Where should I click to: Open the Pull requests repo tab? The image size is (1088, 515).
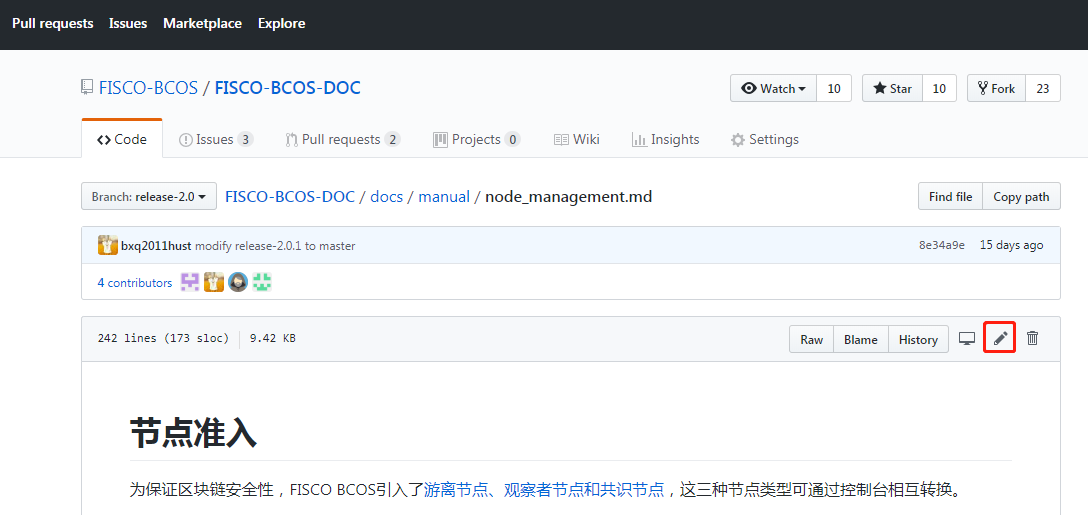[x=342, y=140]
